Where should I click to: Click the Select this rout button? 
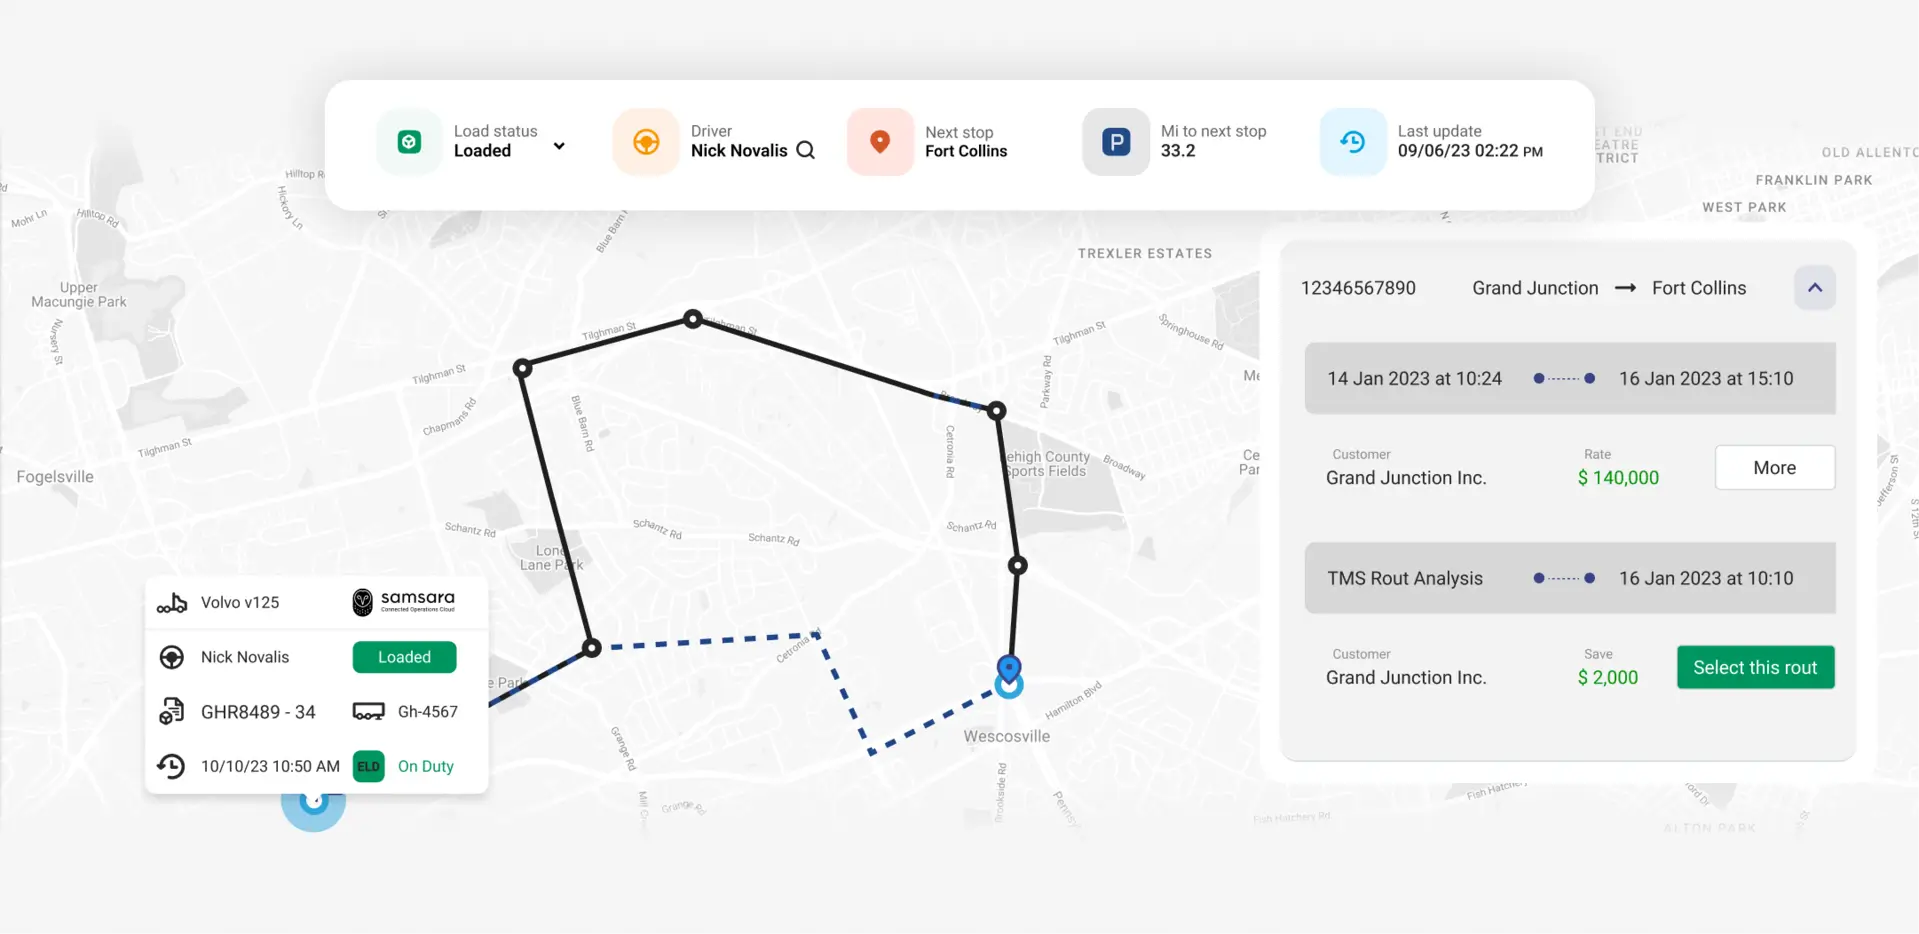(x=1755, y=667)
